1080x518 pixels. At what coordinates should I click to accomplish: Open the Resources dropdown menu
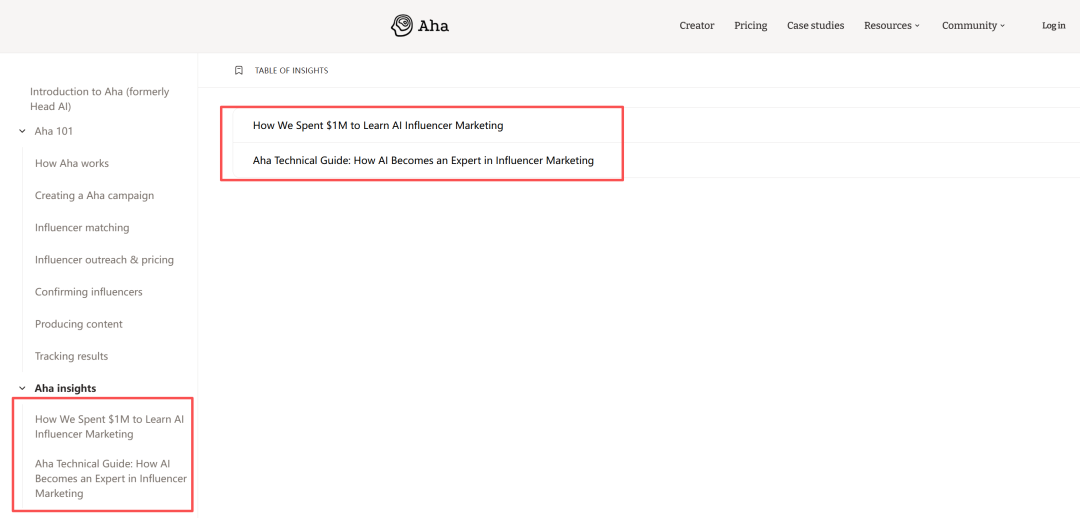coord(891,26)
